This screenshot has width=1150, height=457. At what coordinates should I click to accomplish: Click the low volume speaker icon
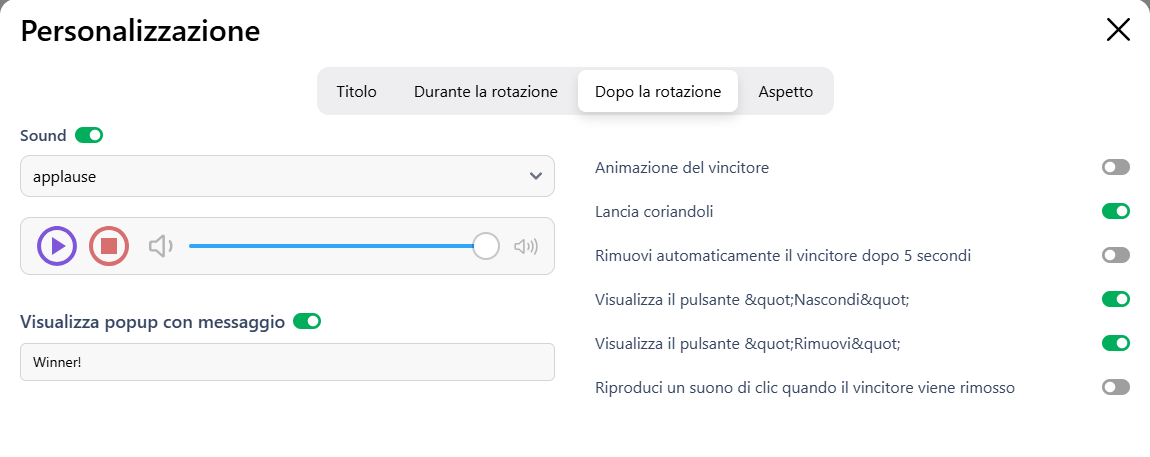pyautogui.click(x=160, y=246)
